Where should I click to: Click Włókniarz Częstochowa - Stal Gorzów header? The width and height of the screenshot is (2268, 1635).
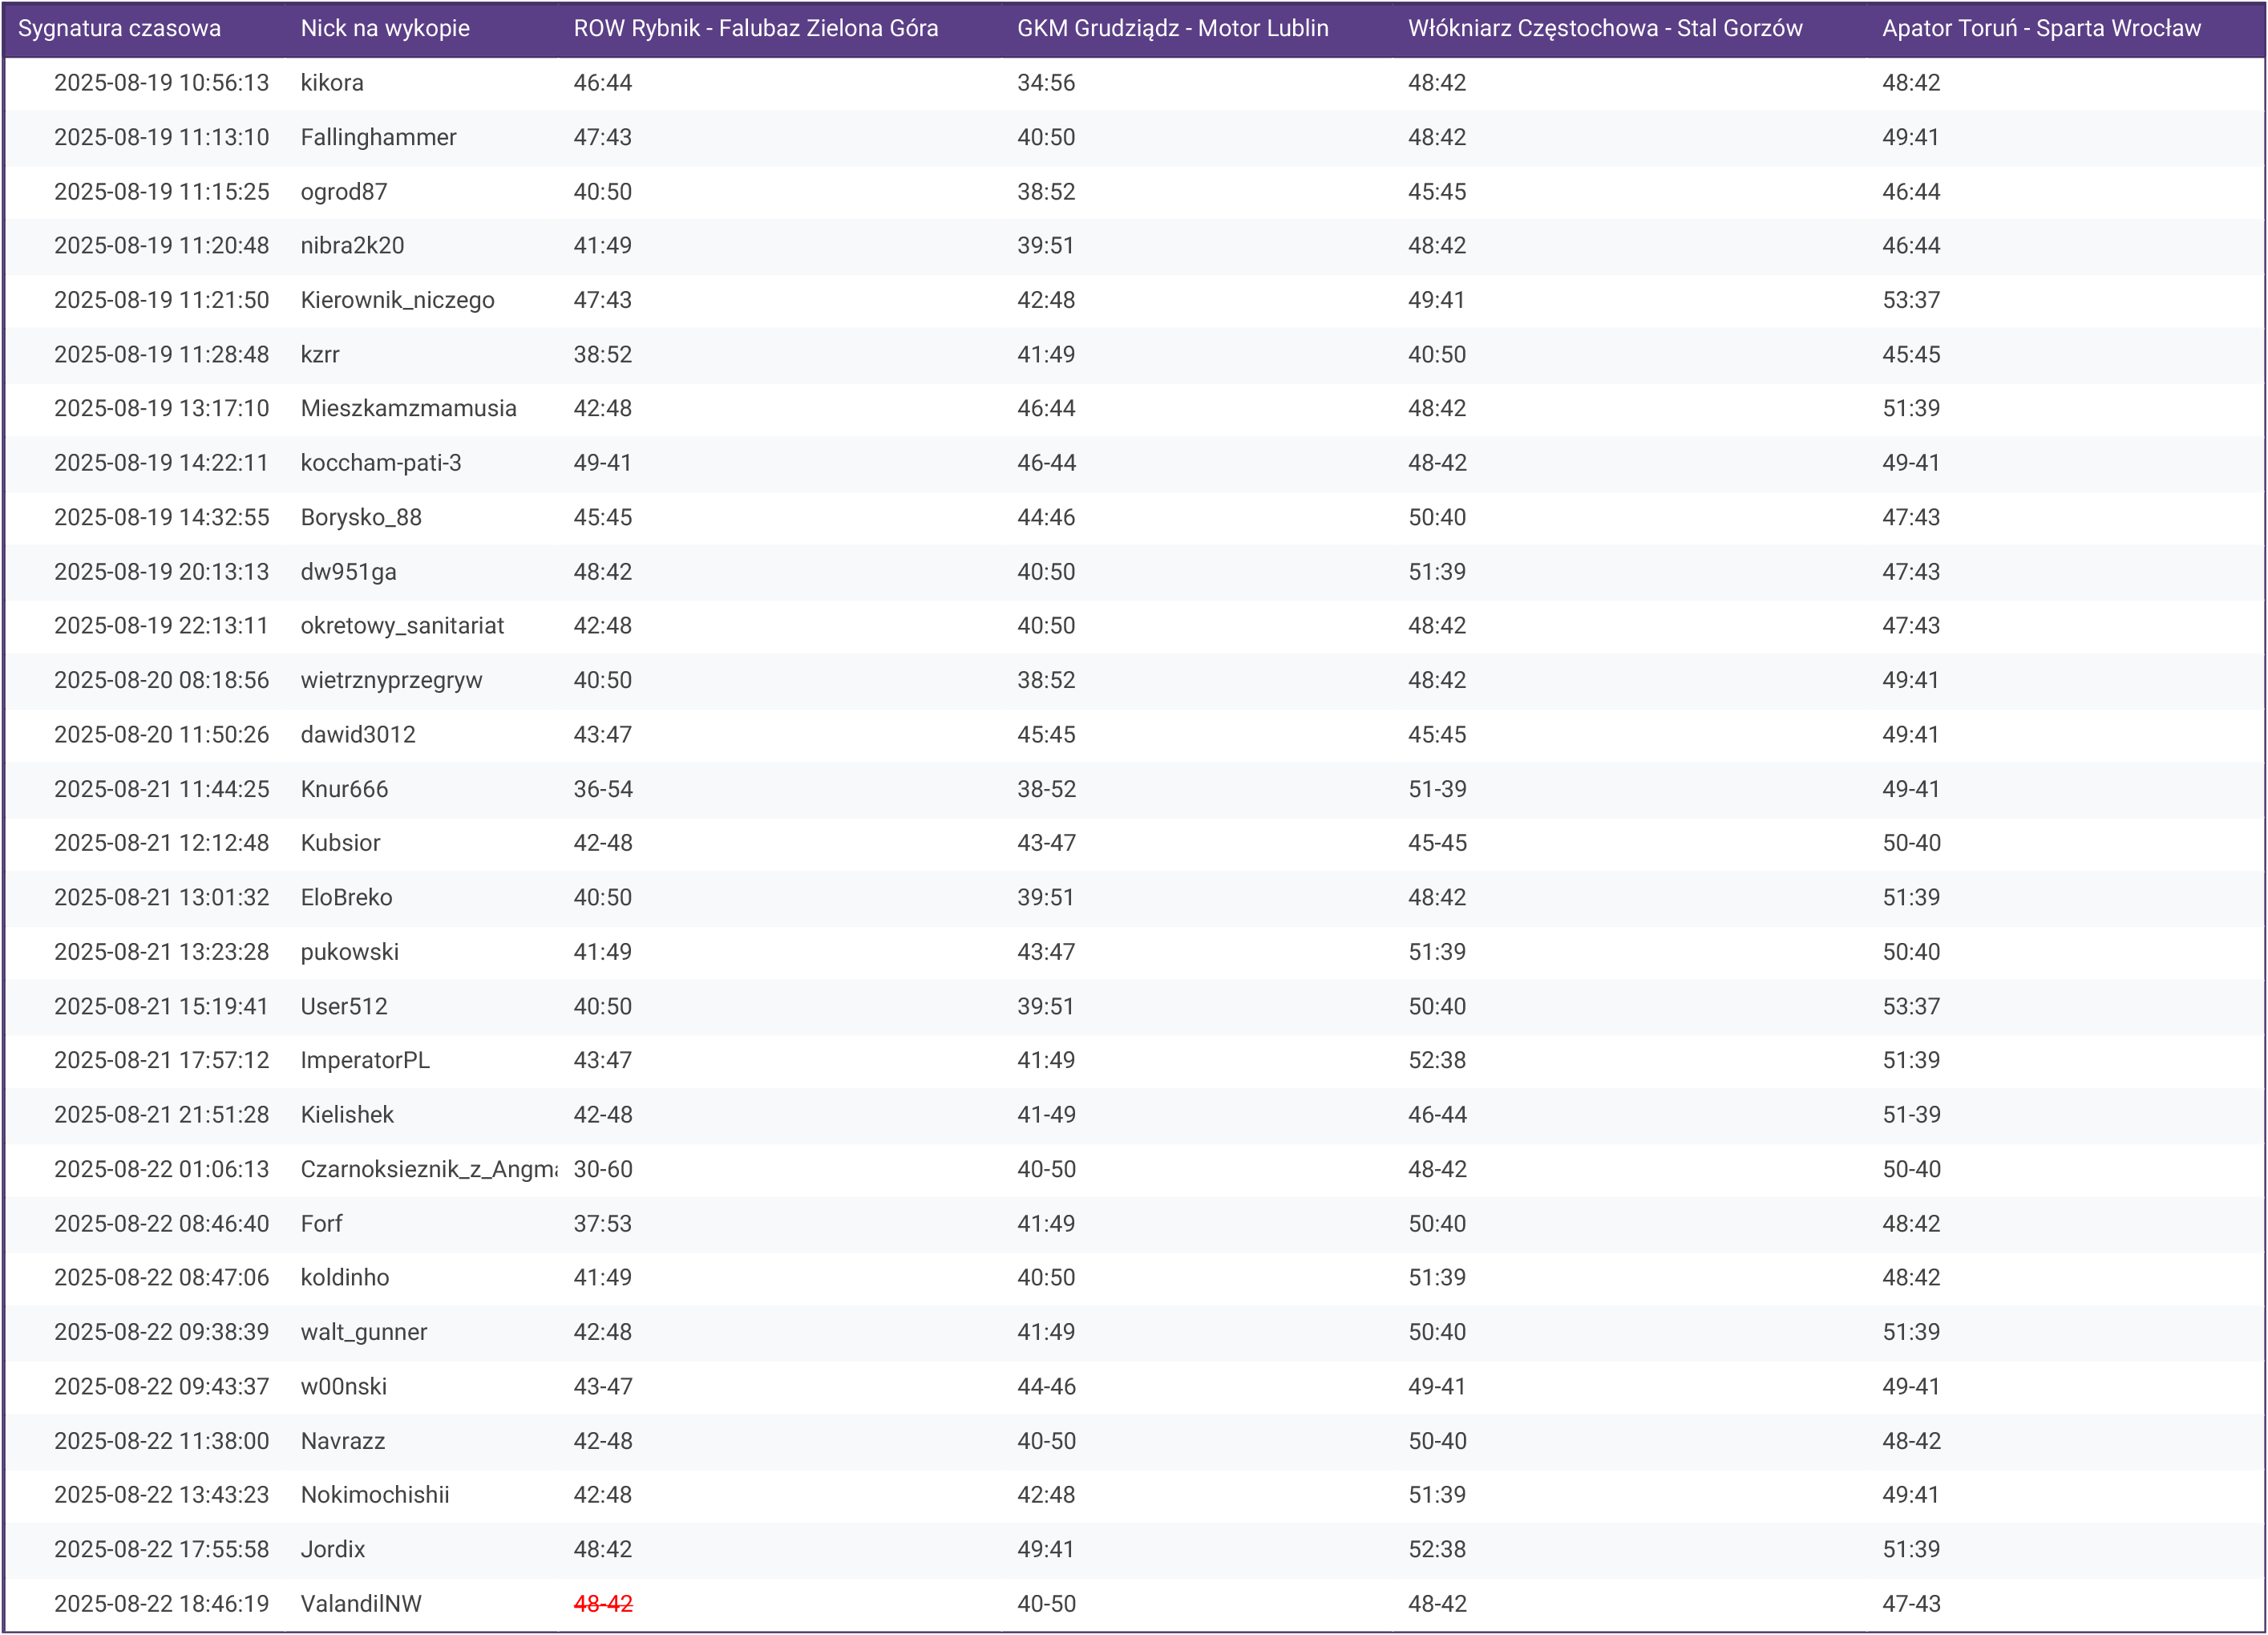[x=1604, y=28]
